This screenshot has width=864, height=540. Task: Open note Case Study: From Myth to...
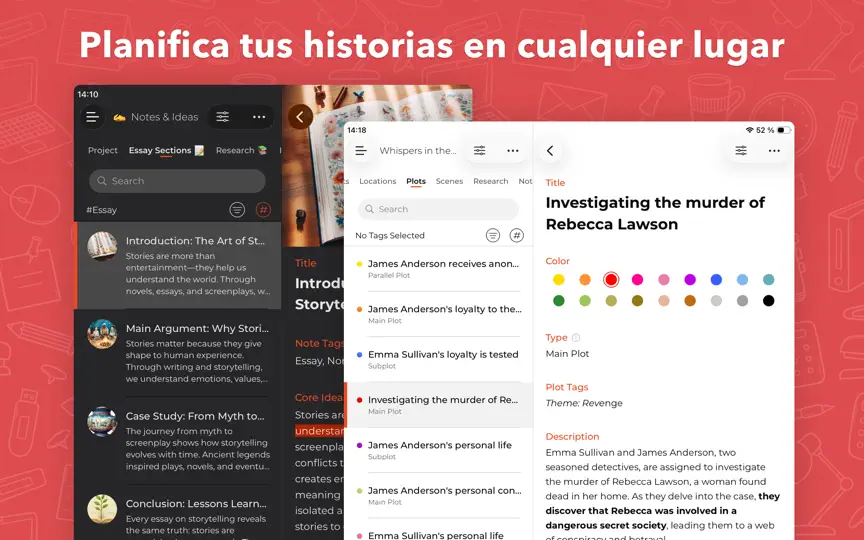coord(179,440)
